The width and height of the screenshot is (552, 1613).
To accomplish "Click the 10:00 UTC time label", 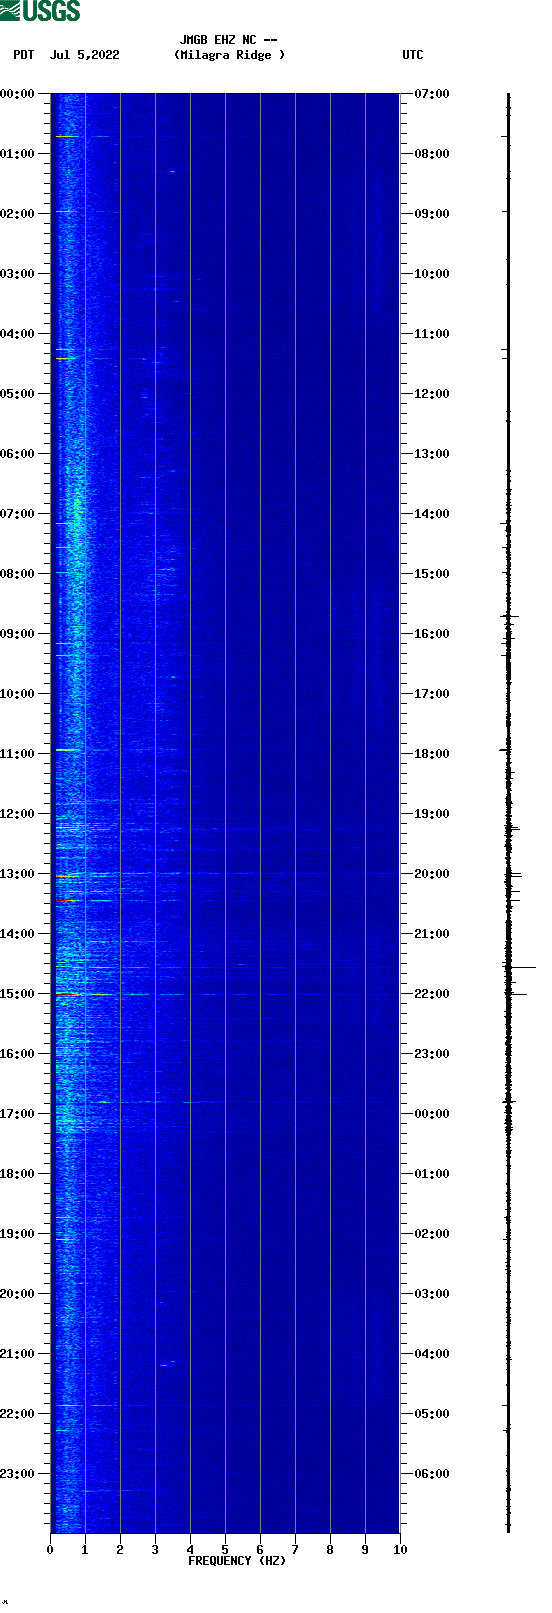I will tap(432, 274).
